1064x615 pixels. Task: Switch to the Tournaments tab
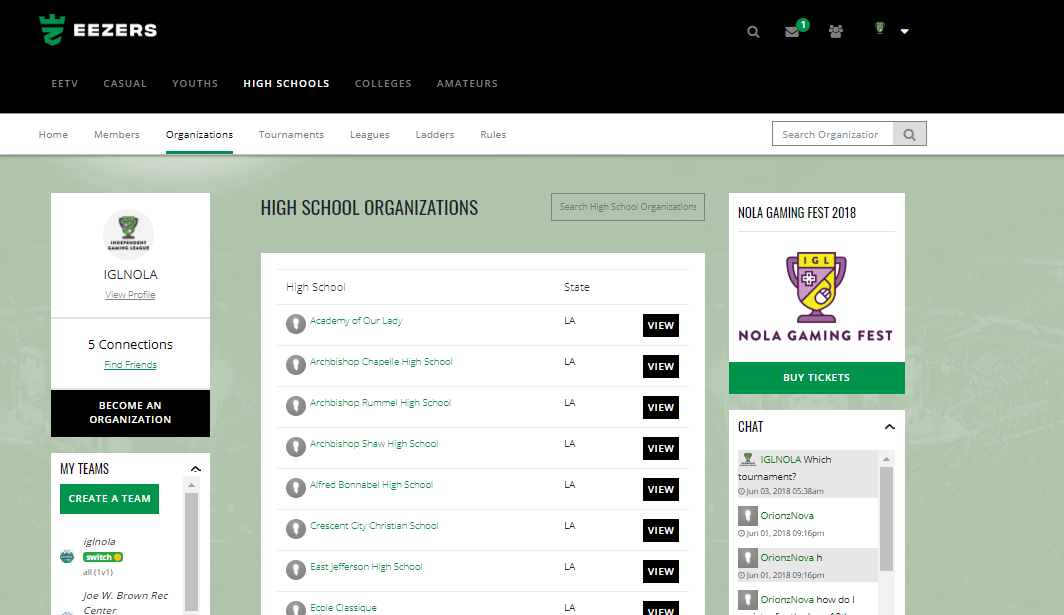(x=291, y=134)
